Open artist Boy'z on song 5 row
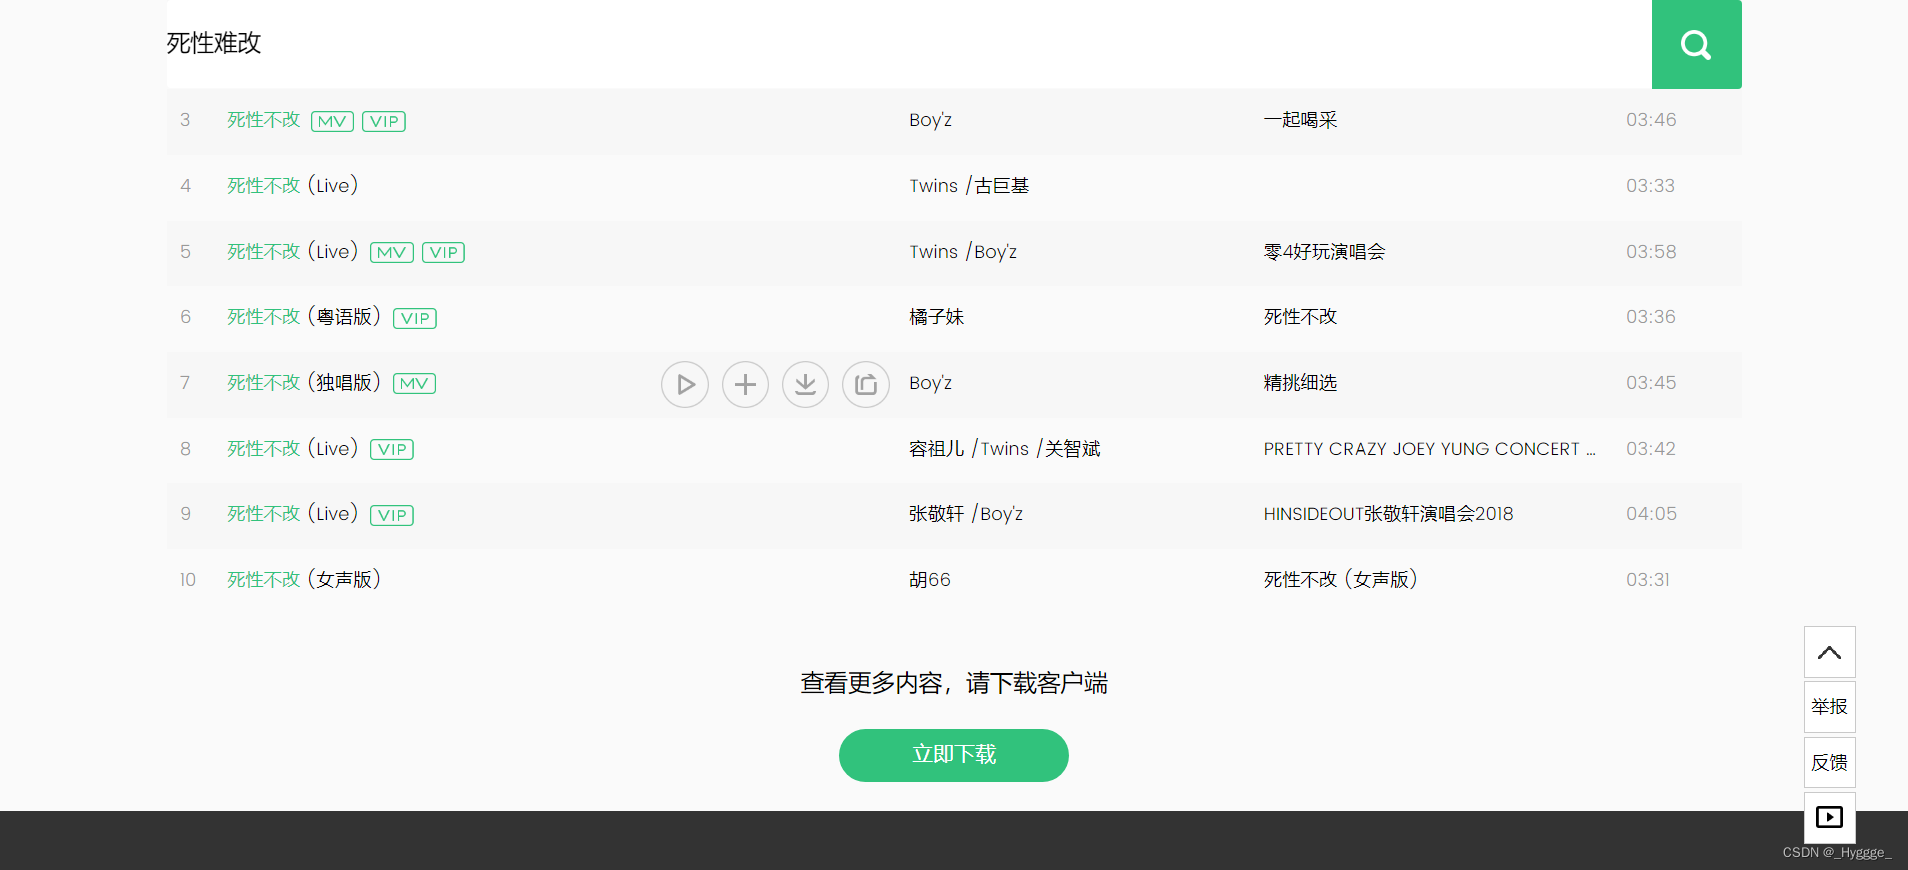This screenshot has width=1908, height=870. click(x=996, y=252)
